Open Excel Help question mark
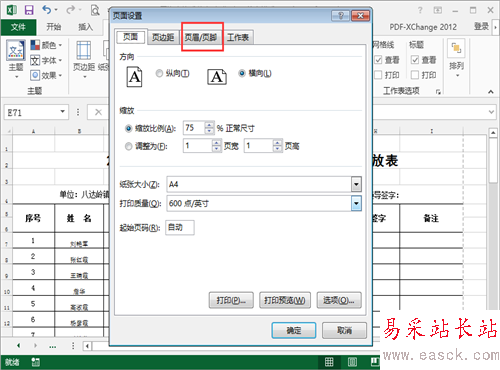500x370 pixels. tap(420, 10)
